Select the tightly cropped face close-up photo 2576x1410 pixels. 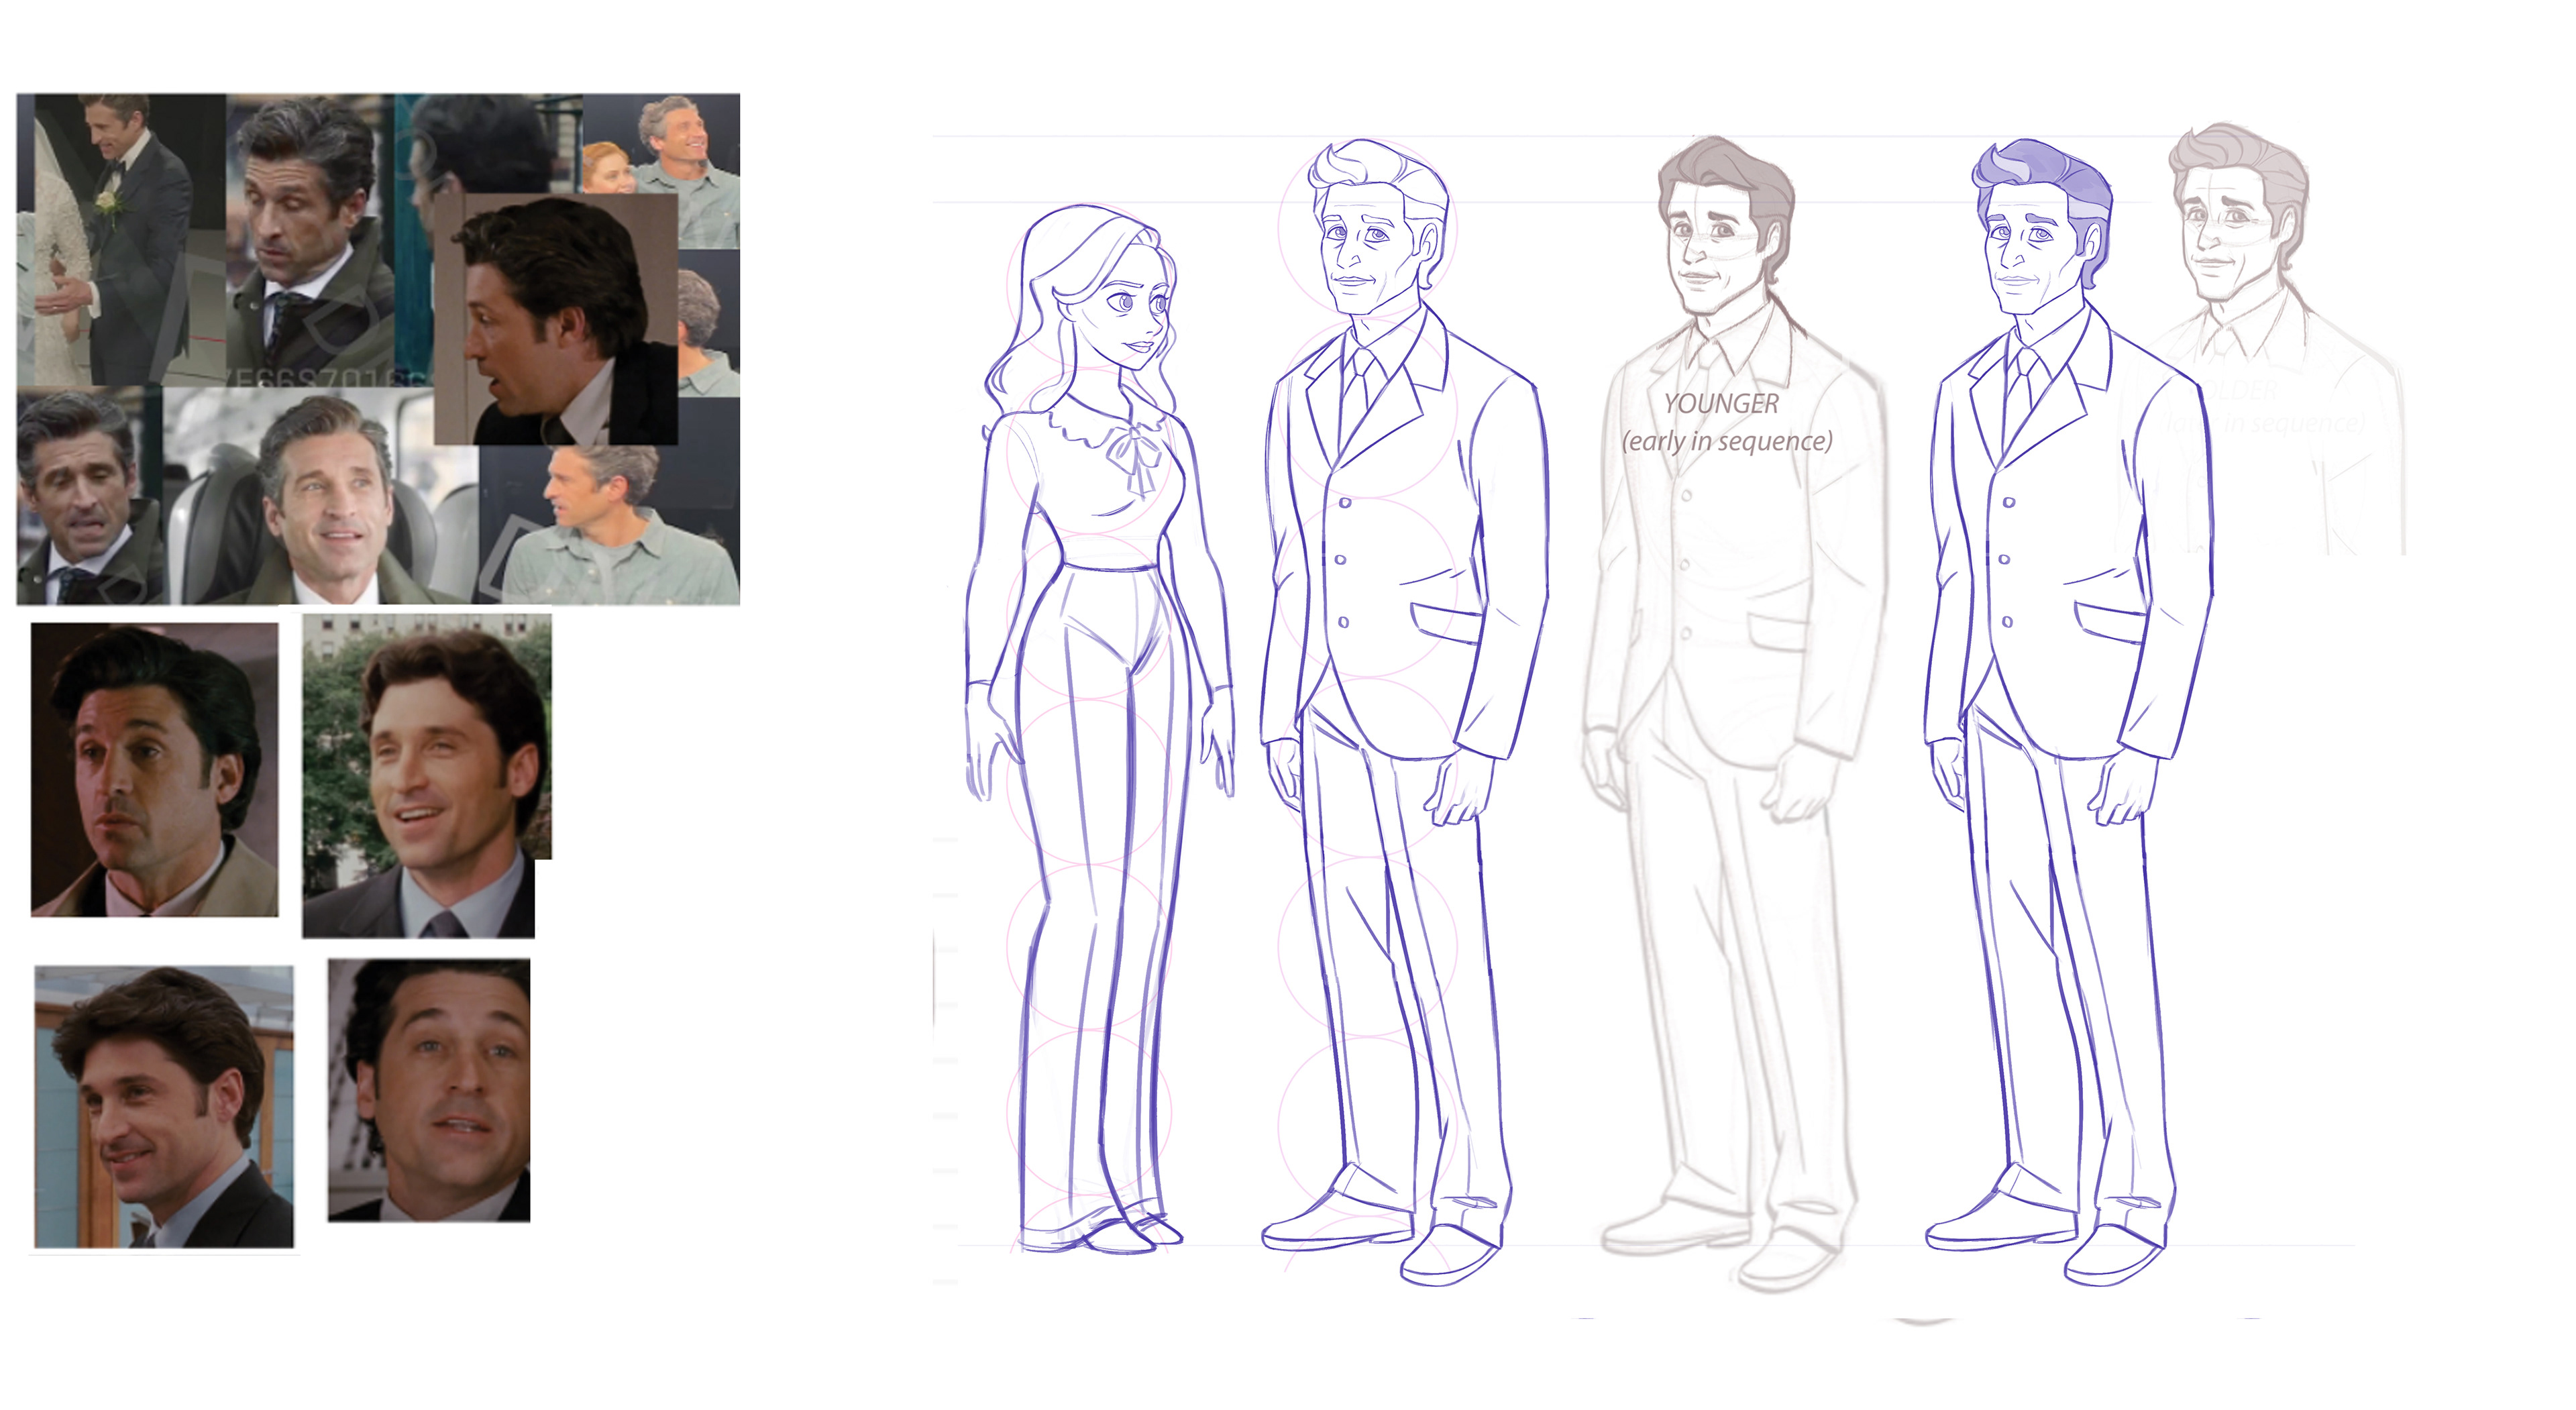(x=429, y=1090)
